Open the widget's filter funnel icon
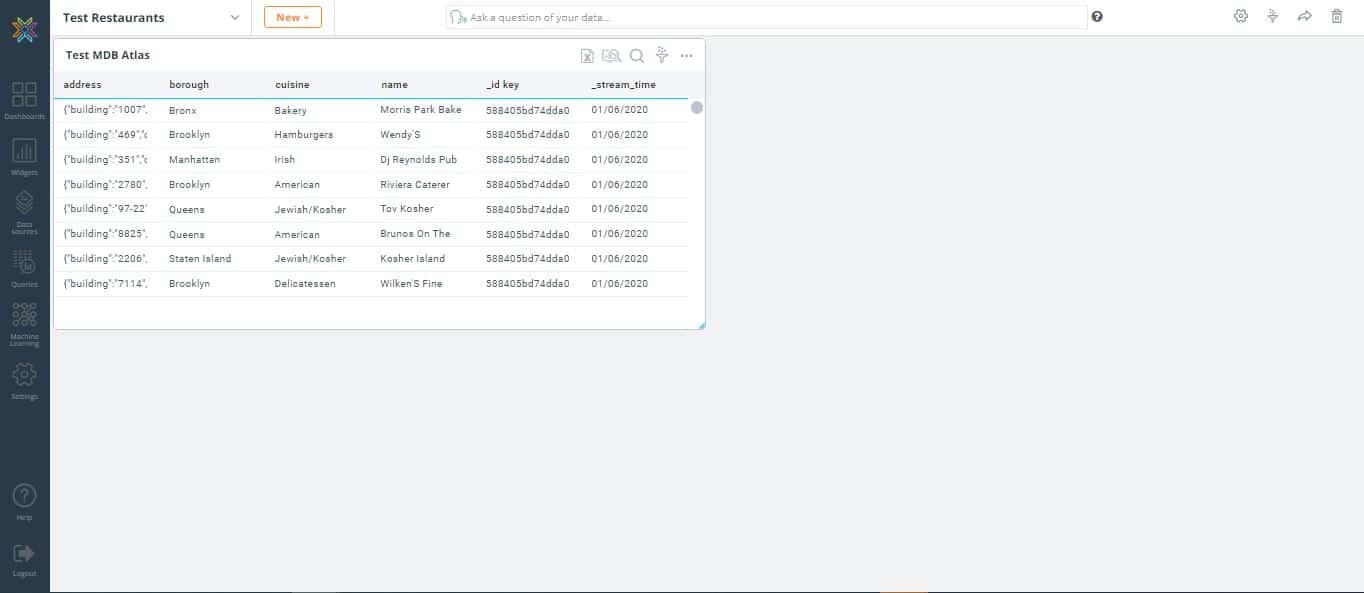The width and height of the screenshot is (1364, 593). tap(662, 55)
